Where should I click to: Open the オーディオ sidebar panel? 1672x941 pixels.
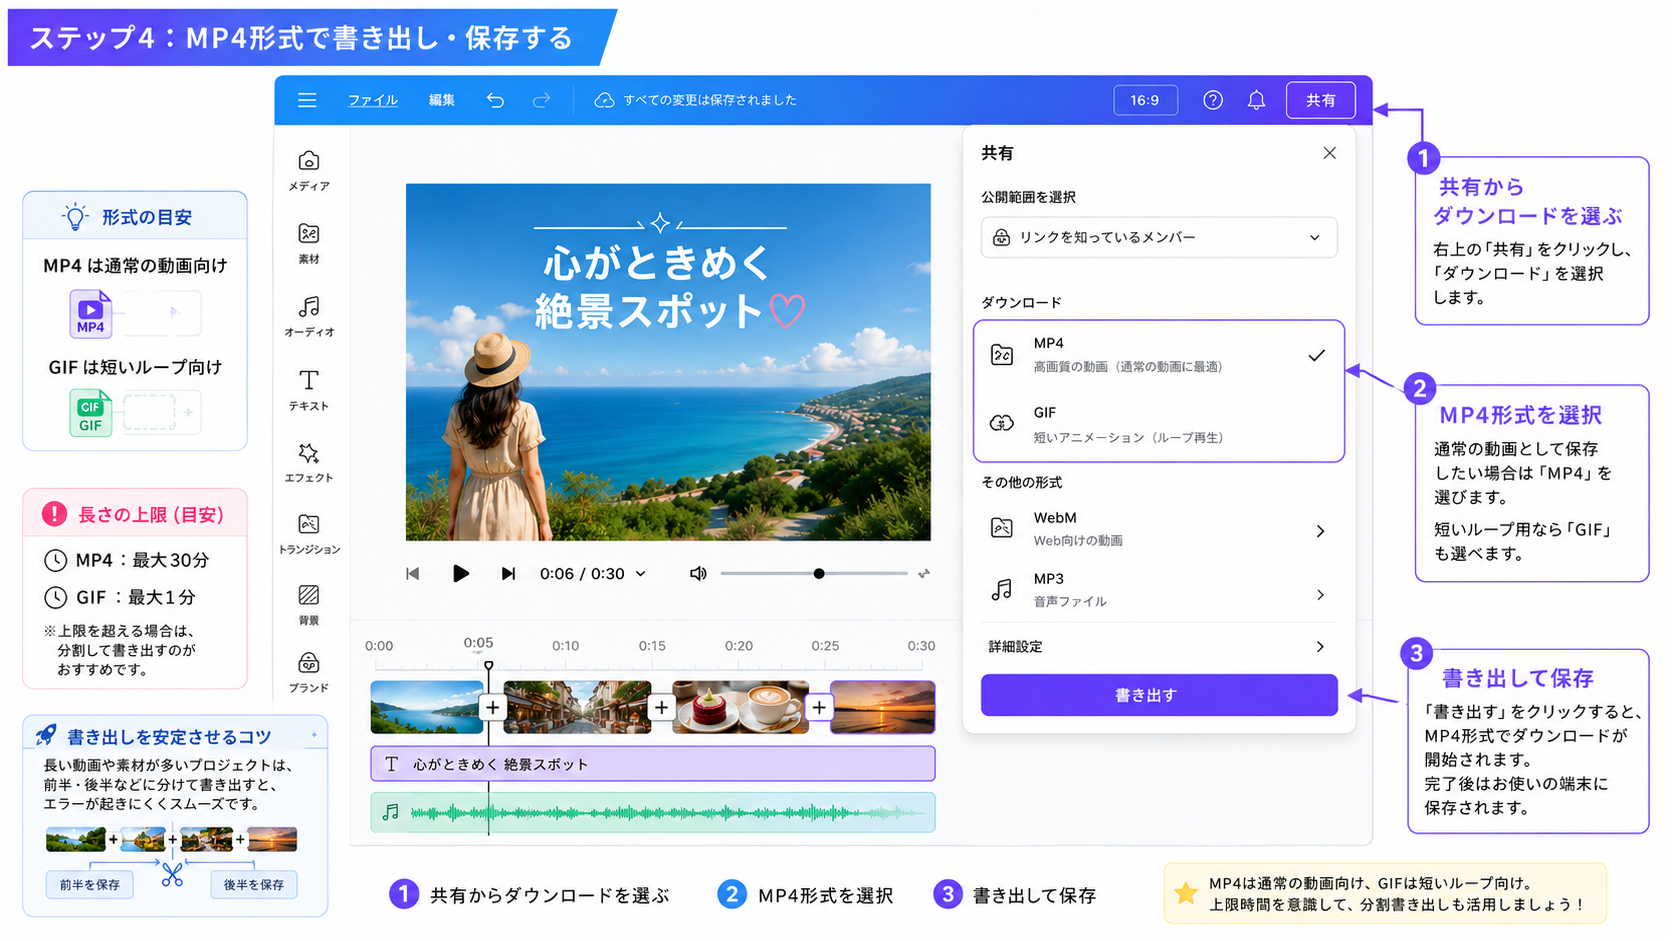point(309,316)
